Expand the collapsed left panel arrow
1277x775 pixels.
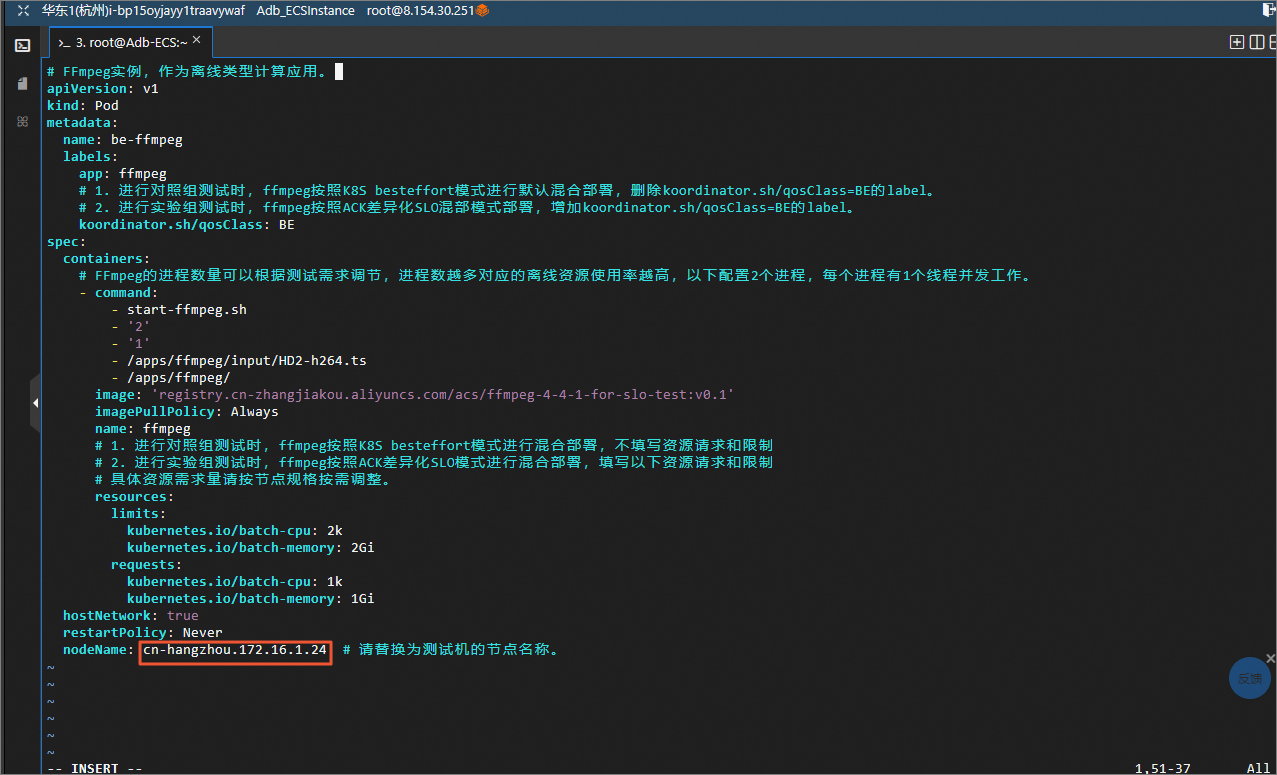35,403
